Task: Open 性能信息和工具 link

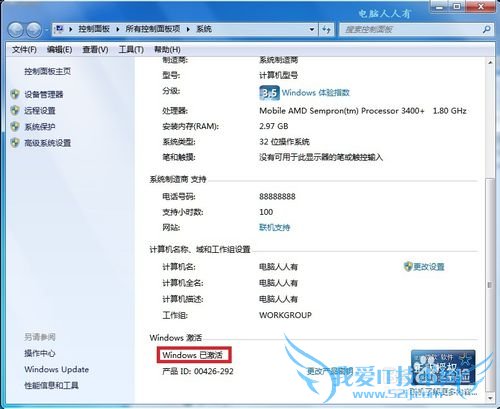Action: 51,386
